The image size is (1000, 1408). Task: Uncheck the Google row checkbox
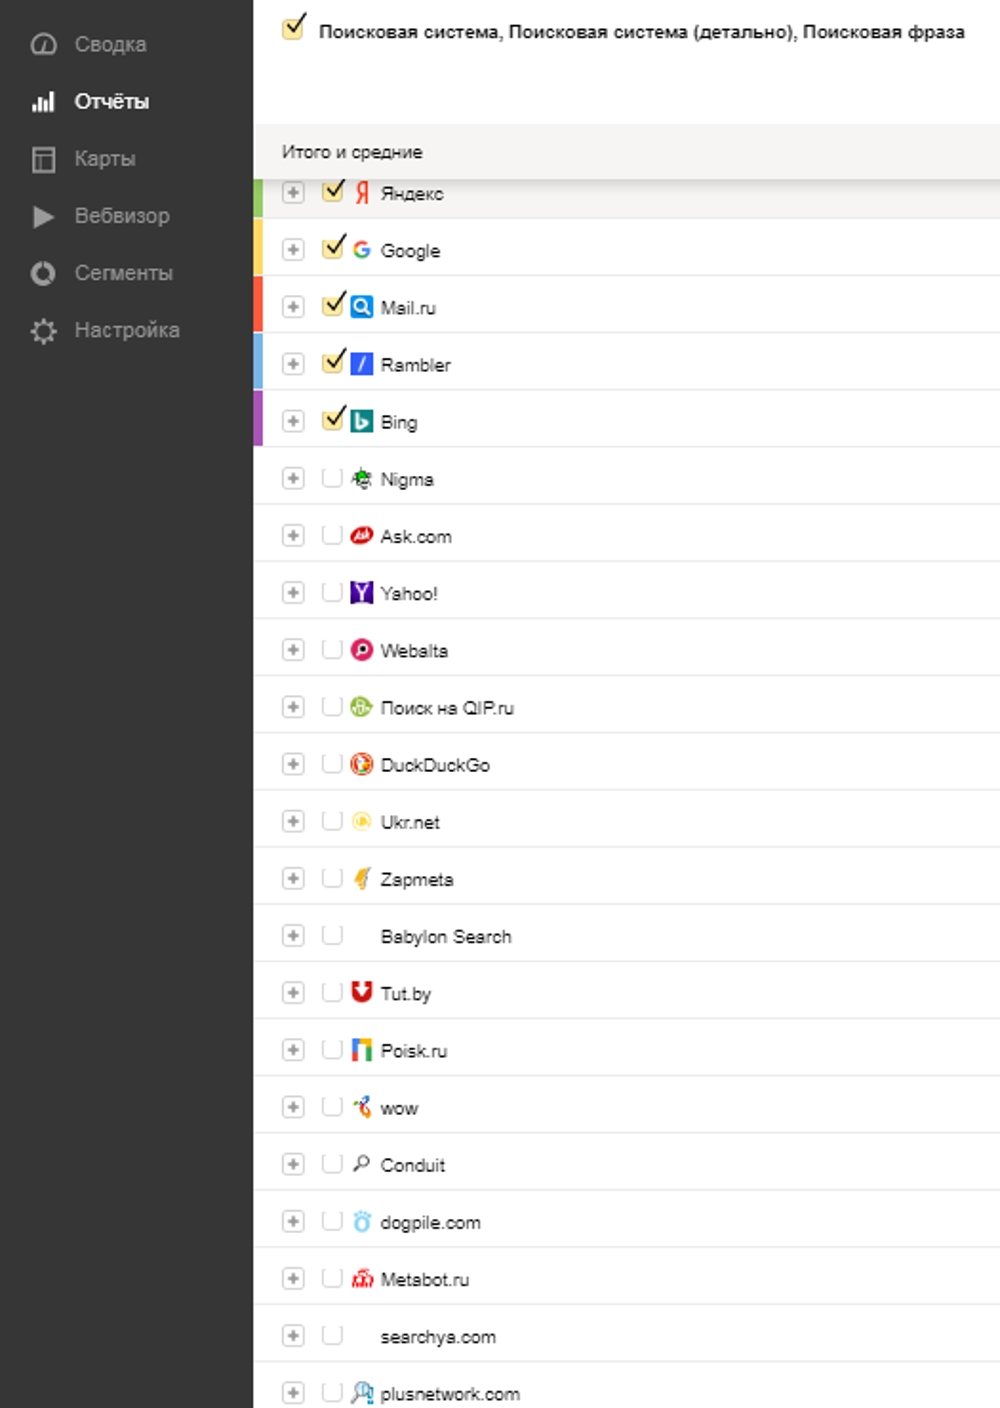click(x=333, y=247)
